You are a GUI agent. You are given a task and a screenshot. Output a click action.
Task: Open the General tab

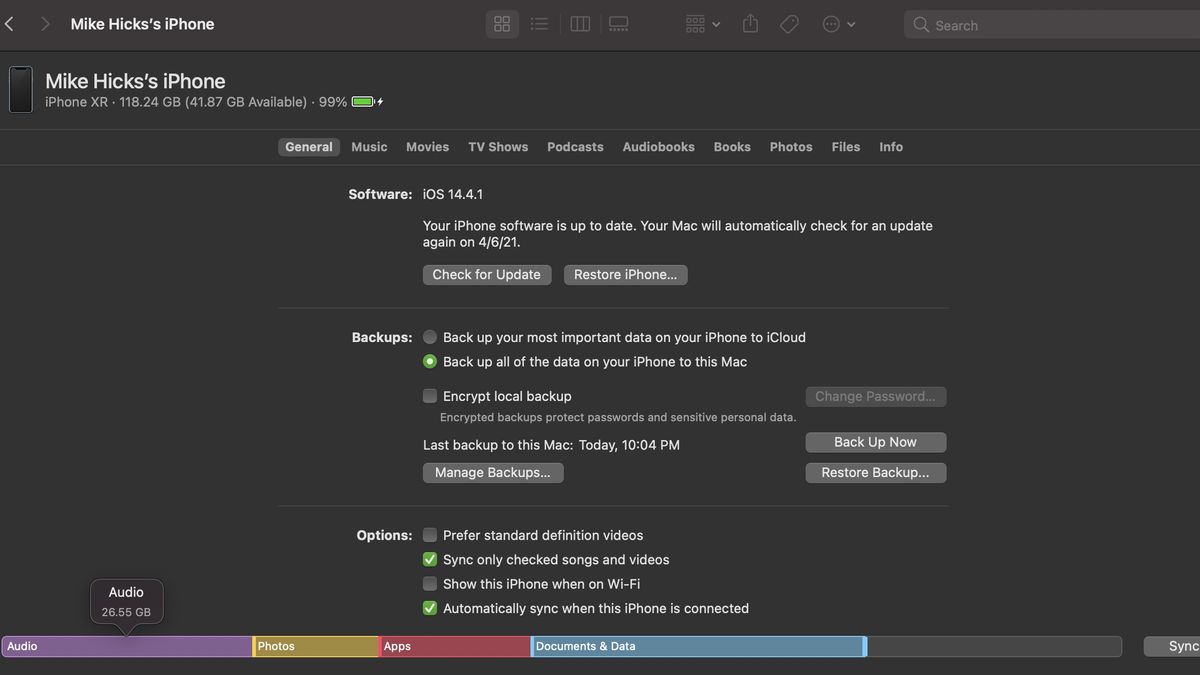point(309,147)
